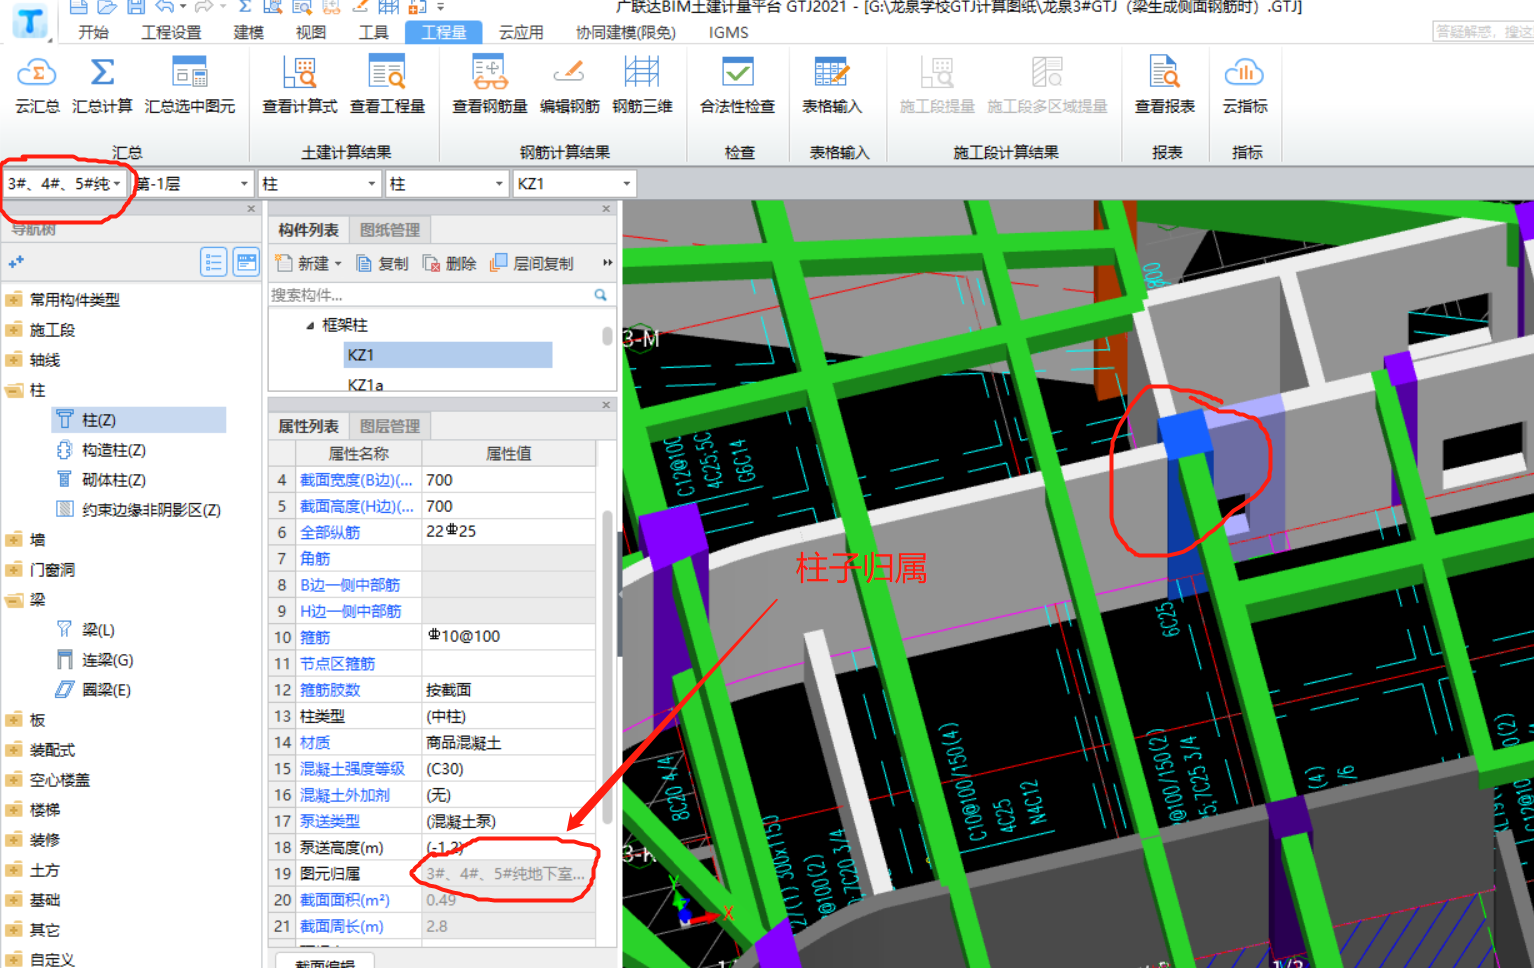The height and width of the screenshot is (968, 1534).
Task: Click 删除 delete component button
Action: click(450, 263)
